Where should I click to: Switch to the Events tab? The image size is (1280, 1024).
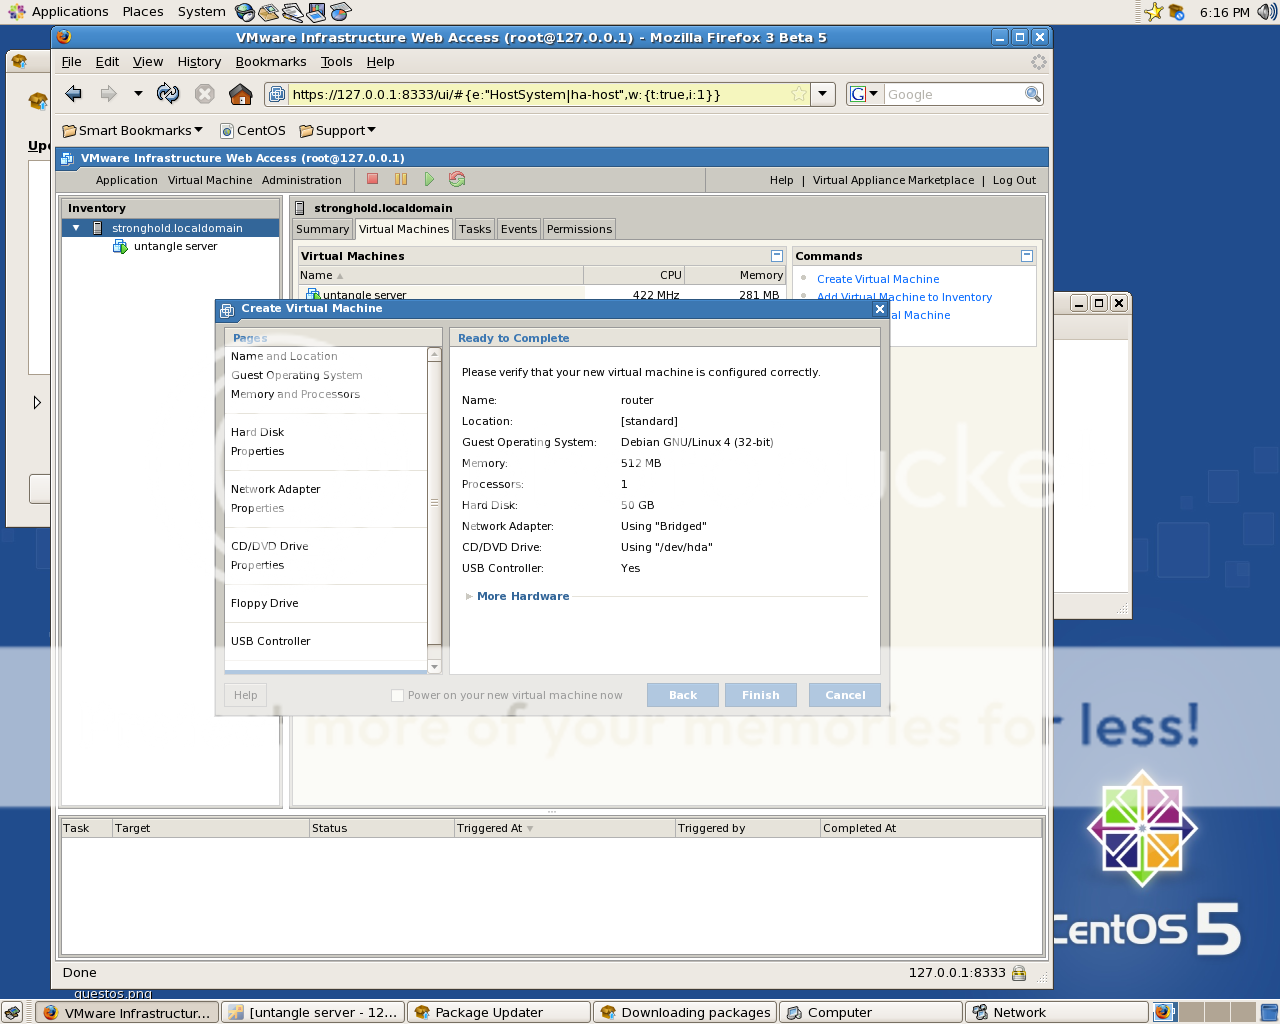[x=519, y=229]
